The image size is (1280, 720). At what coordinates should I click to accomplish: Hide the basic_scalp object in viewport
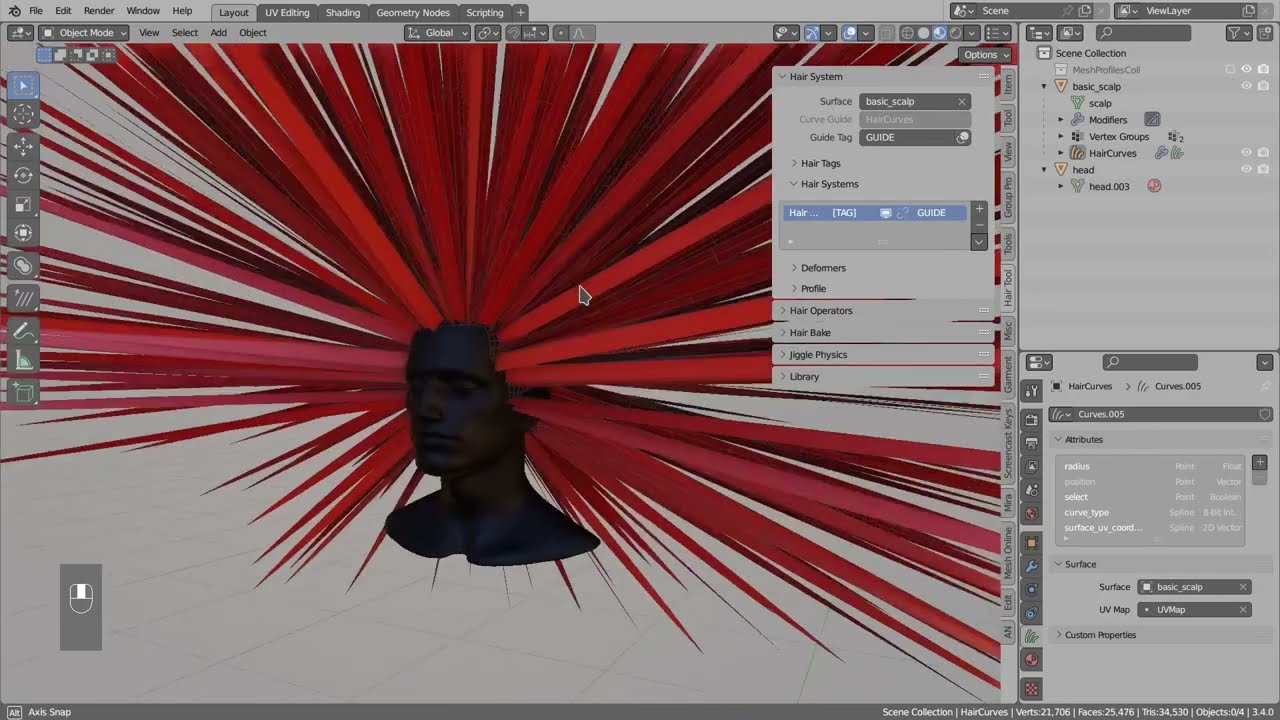click(x=1246, y=86)
